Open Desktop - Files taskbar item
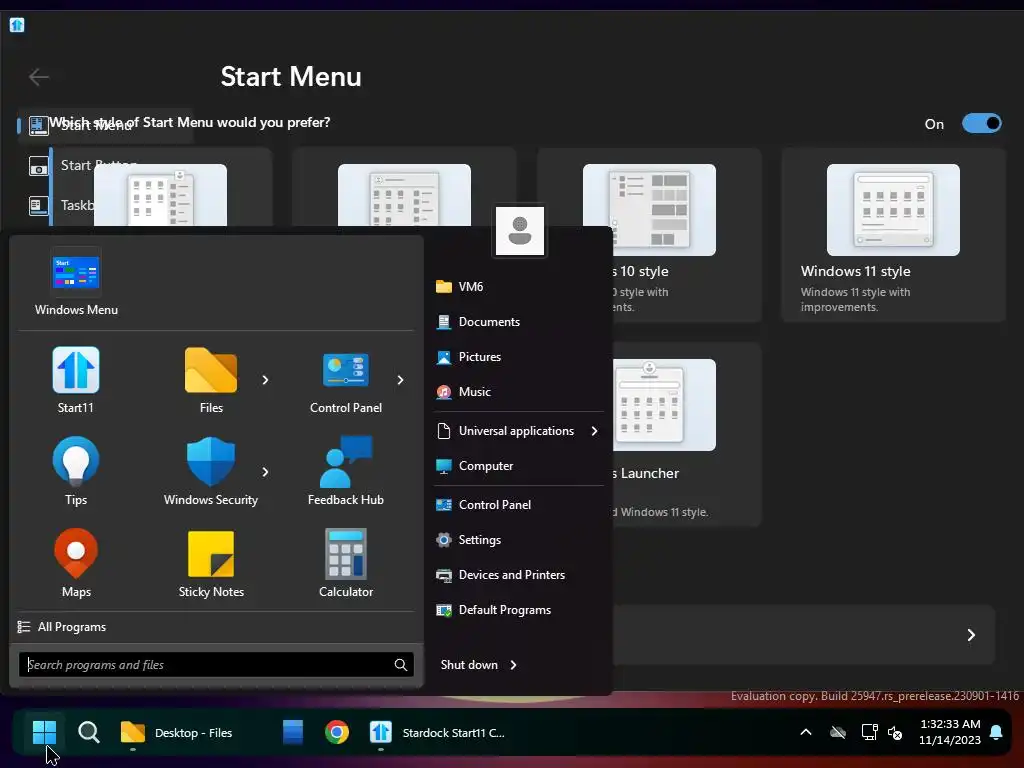 click(x=177, y=733)
